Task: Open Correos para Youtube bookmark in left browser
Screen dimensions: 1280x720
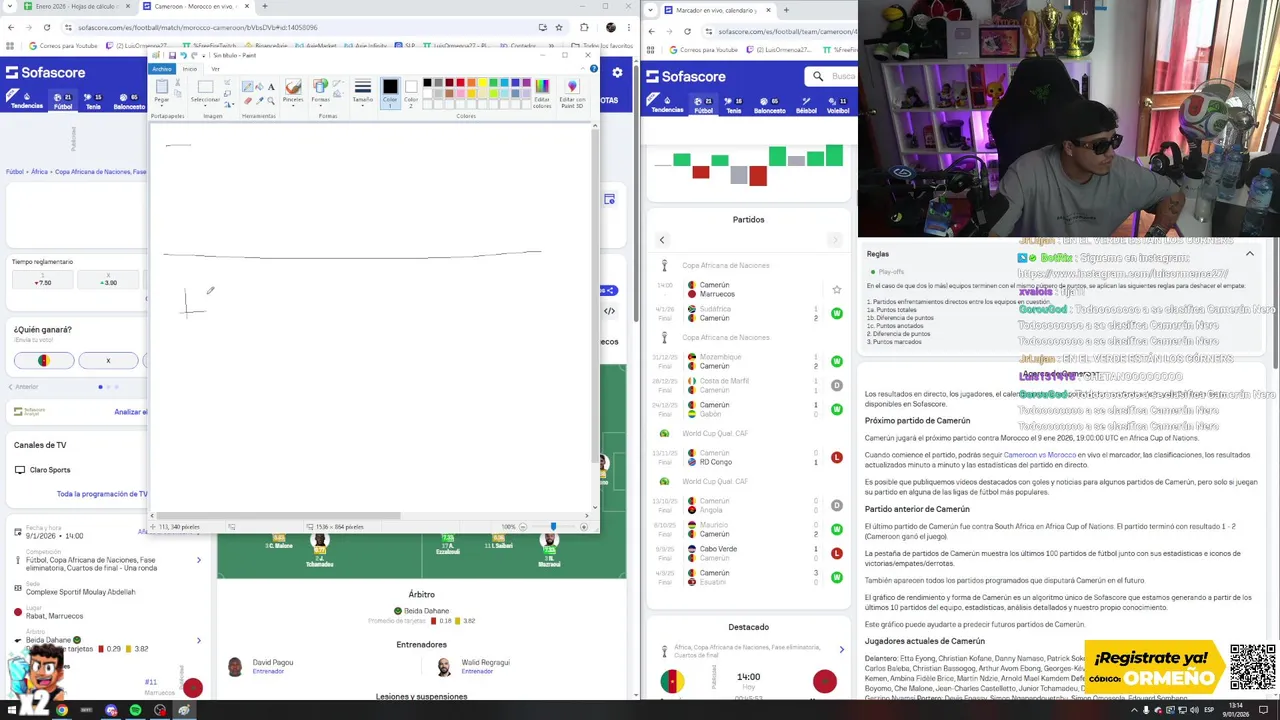Action: click(x=63, y=45)
